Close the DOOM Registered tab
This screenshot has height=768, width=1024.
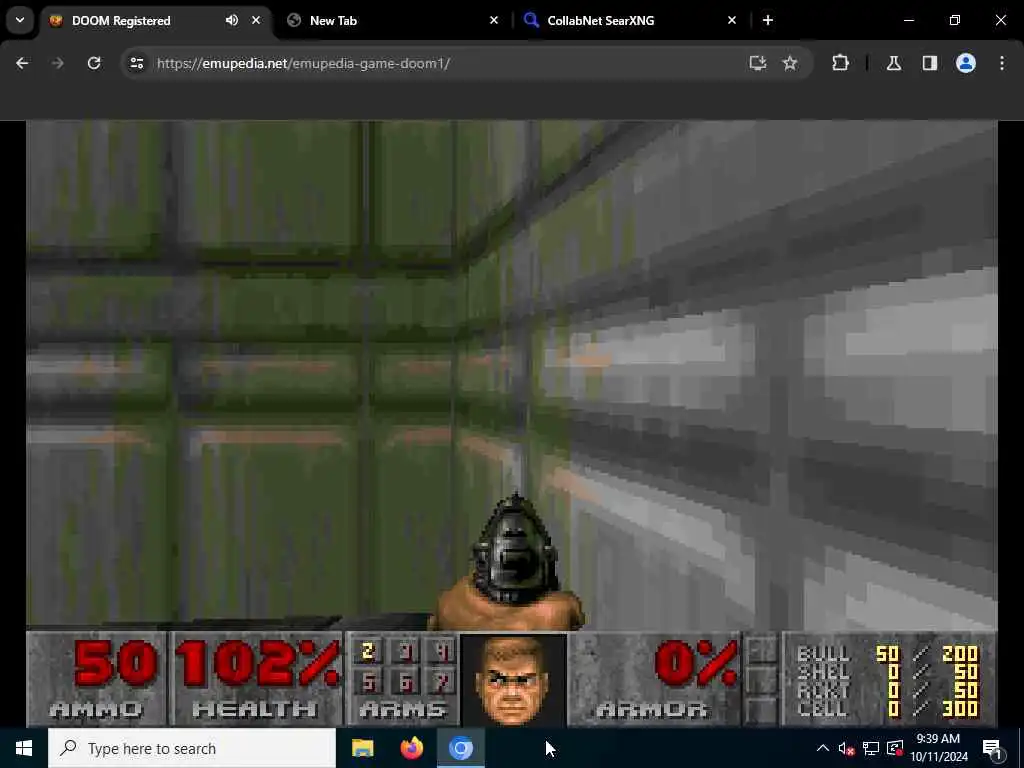[256, 20]
